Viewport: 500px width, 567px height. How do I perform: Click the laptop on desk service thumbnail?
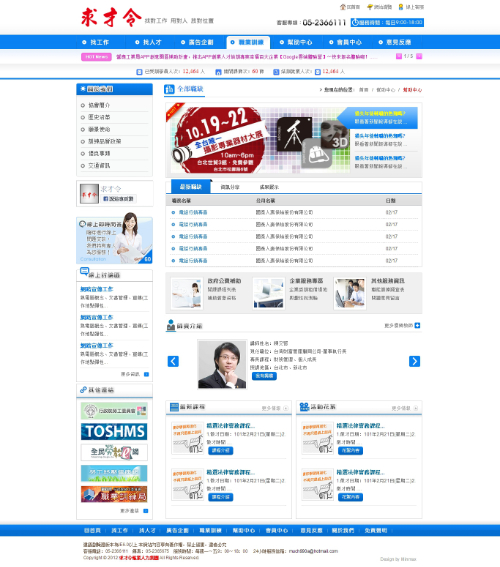(x=269, y=293)
